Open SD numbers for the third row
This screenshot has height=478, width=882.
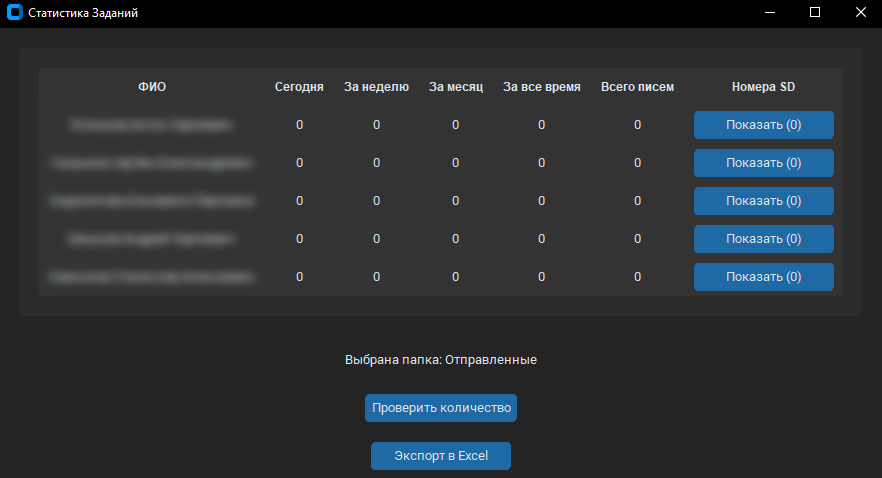coord(763,201)
